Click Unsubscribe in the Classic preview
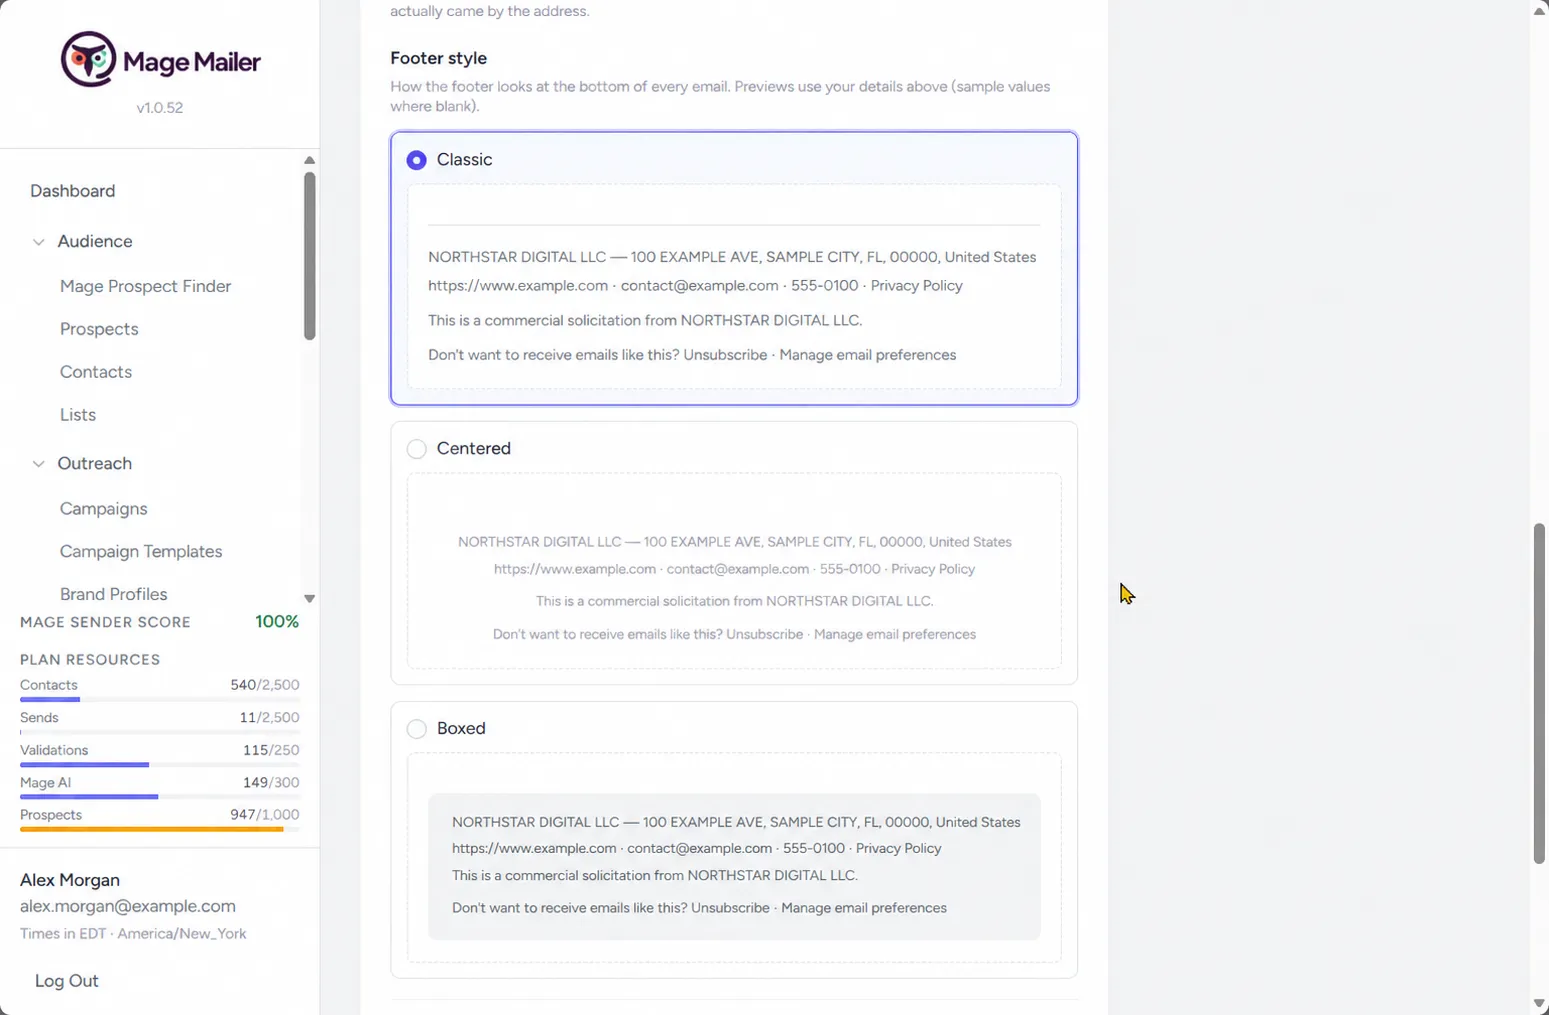The width and height of the screenshot is (1549, 1015). (x=725, y=355)
